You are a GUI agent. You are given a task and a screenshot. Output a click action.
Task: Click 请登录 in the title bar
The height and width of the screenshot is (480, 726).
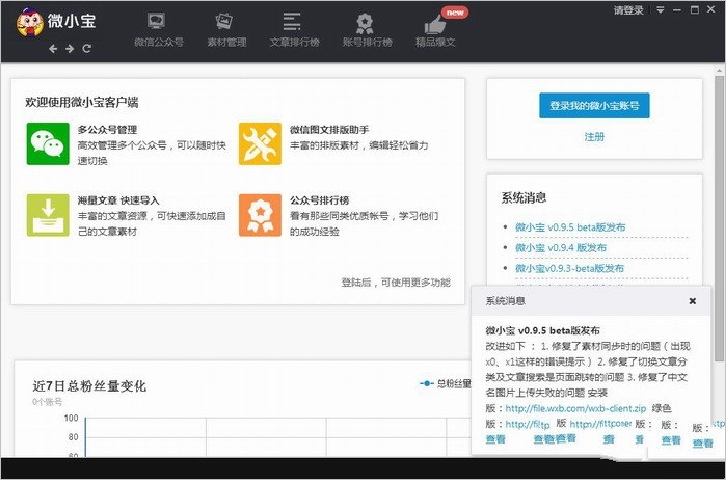[x=628, y=10]
